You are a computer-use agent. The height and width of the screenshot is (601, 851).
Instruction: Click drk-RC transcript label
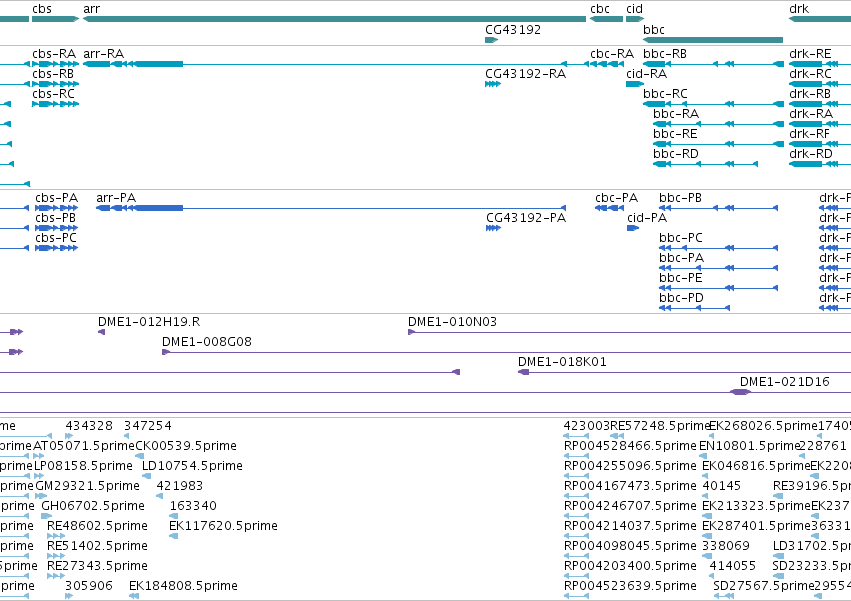(810, 74)
